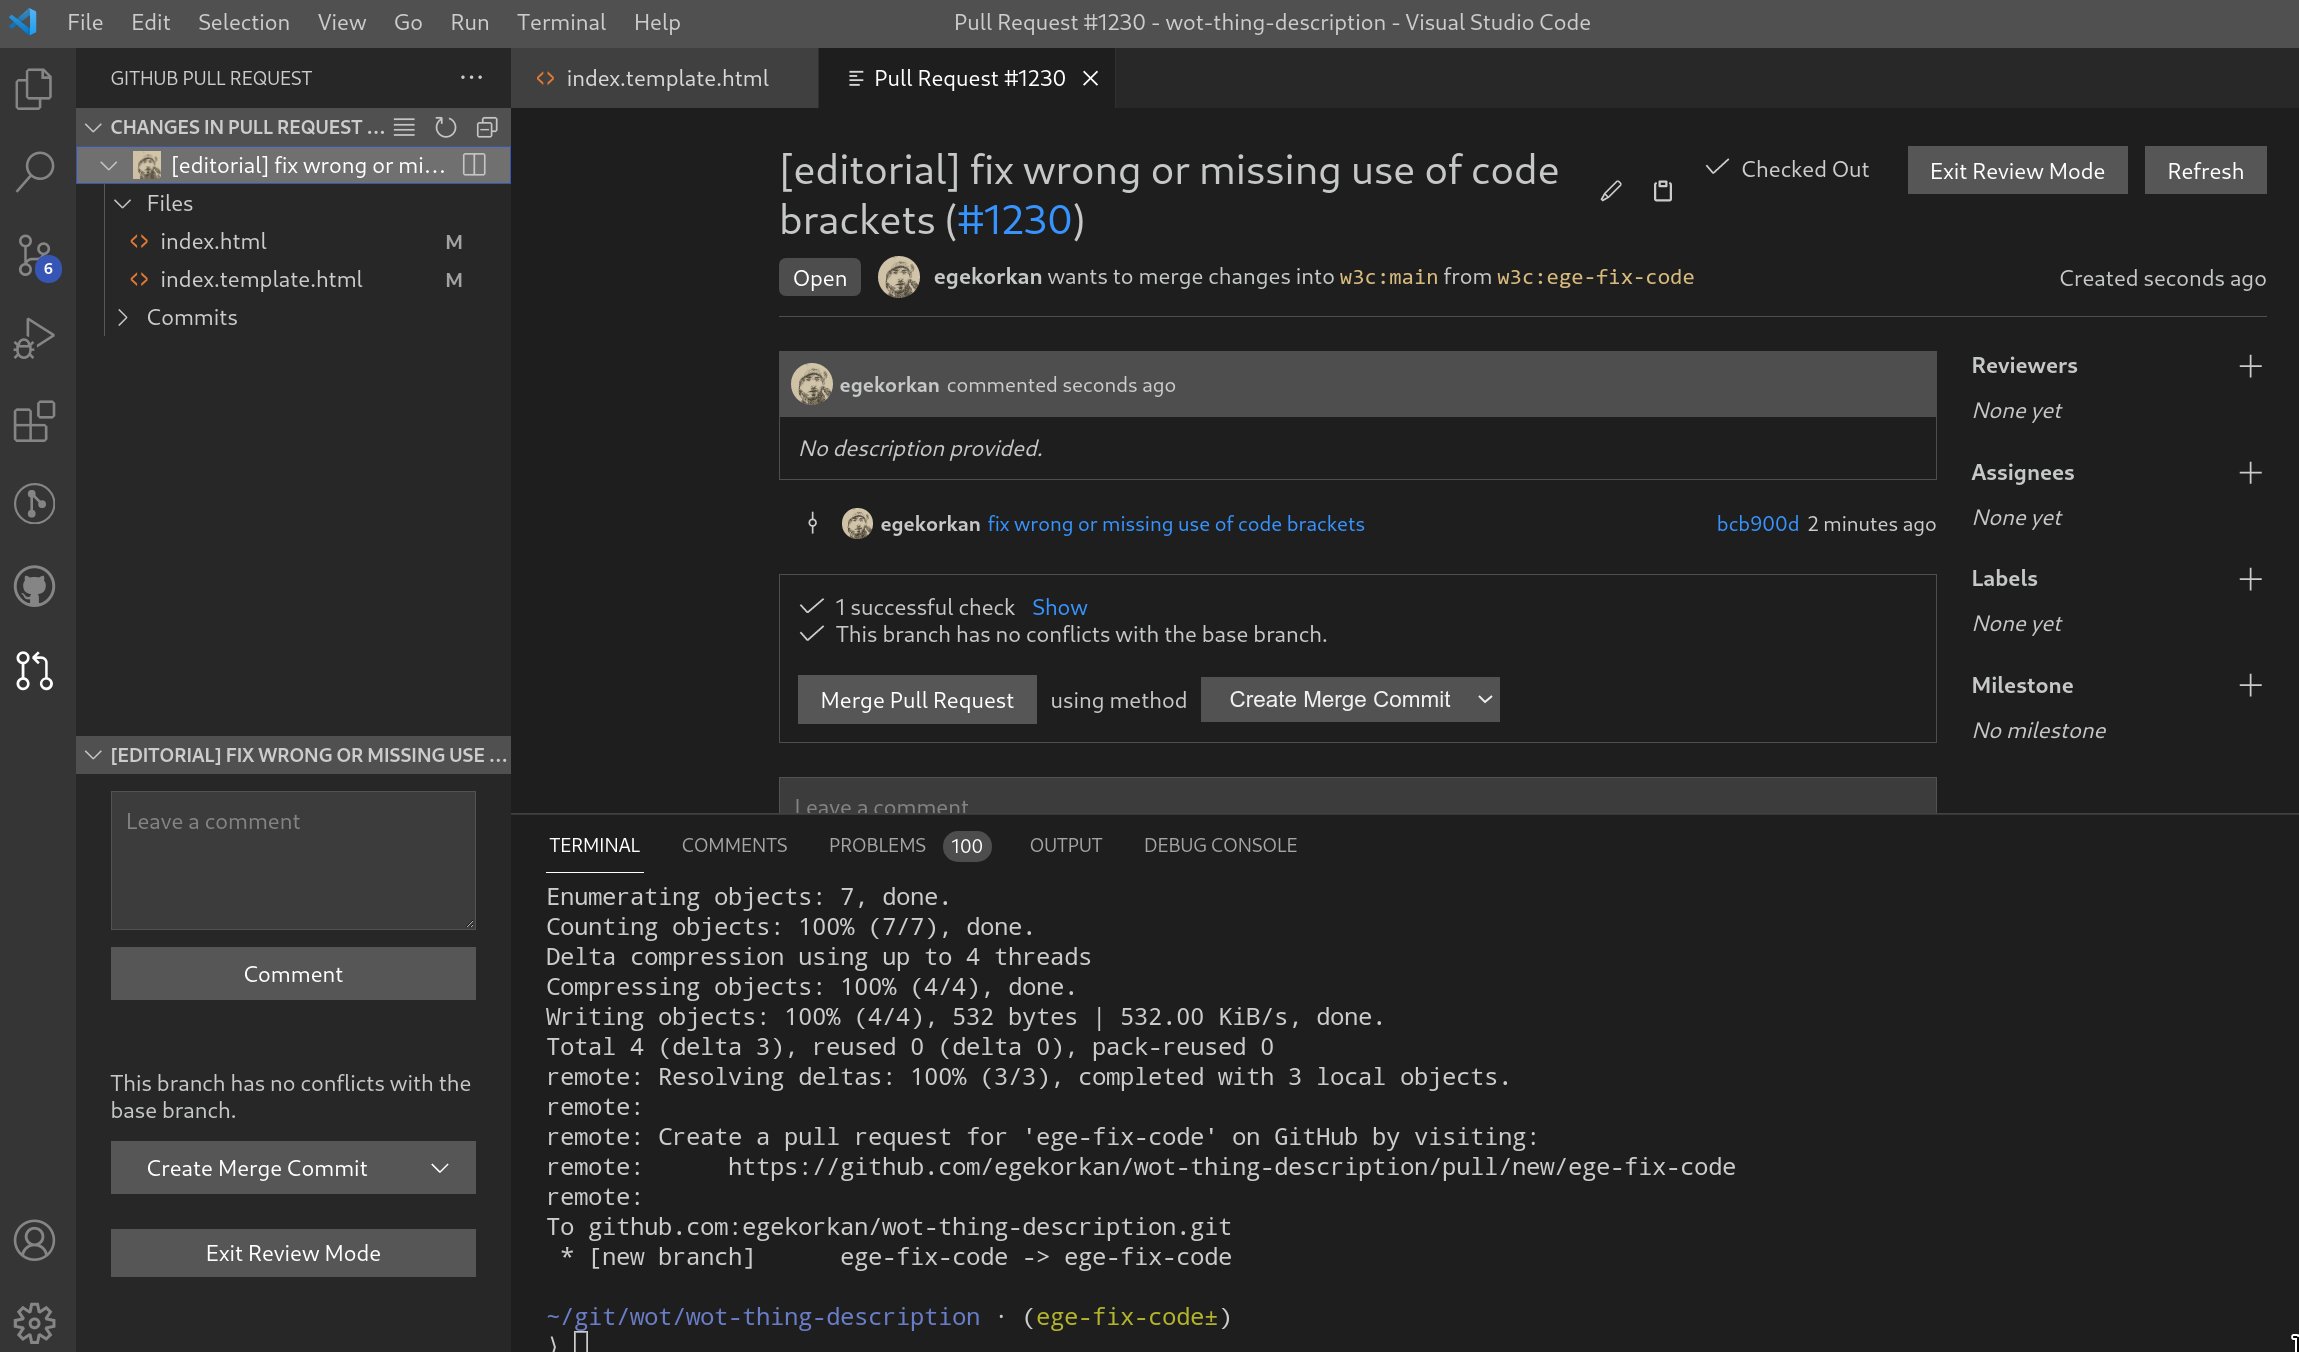Toggle PR description preview icon beside editorial item
The height and width of the screenshot is (1352, 2299).
(x=474, y=165)
